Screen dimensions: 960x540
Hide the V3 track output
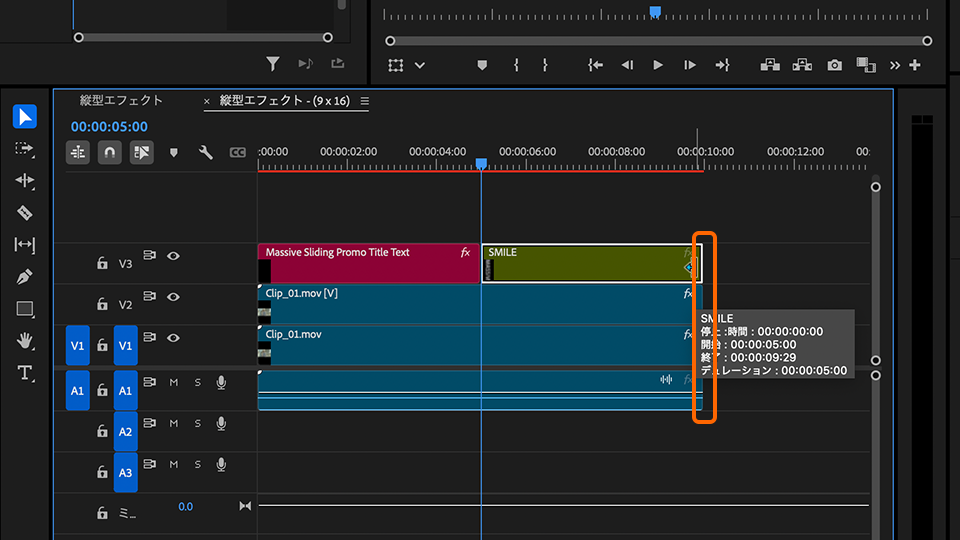click(173, 255)
